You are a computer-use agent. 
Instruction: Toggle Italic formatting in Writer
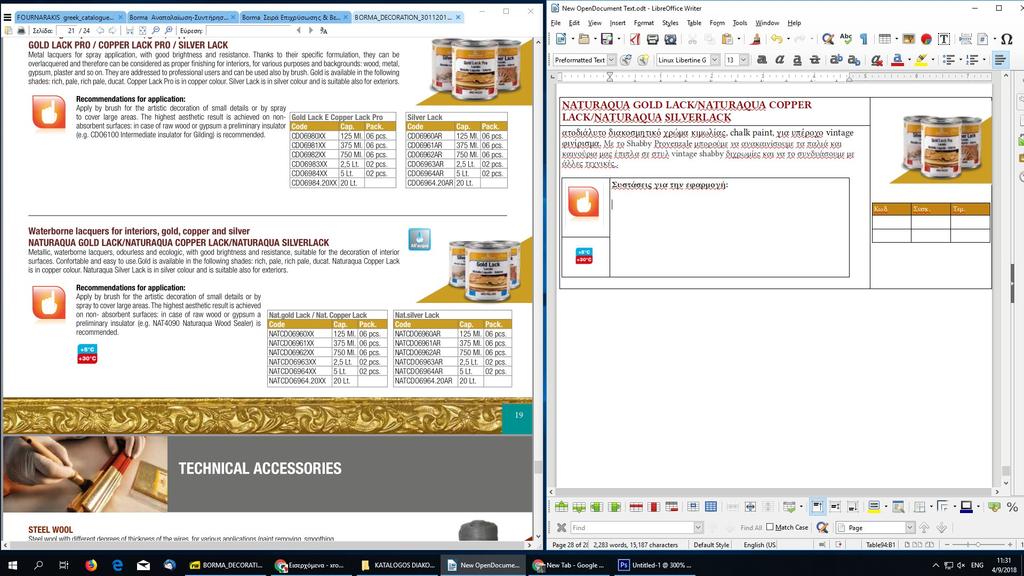[x=779, y=60]
